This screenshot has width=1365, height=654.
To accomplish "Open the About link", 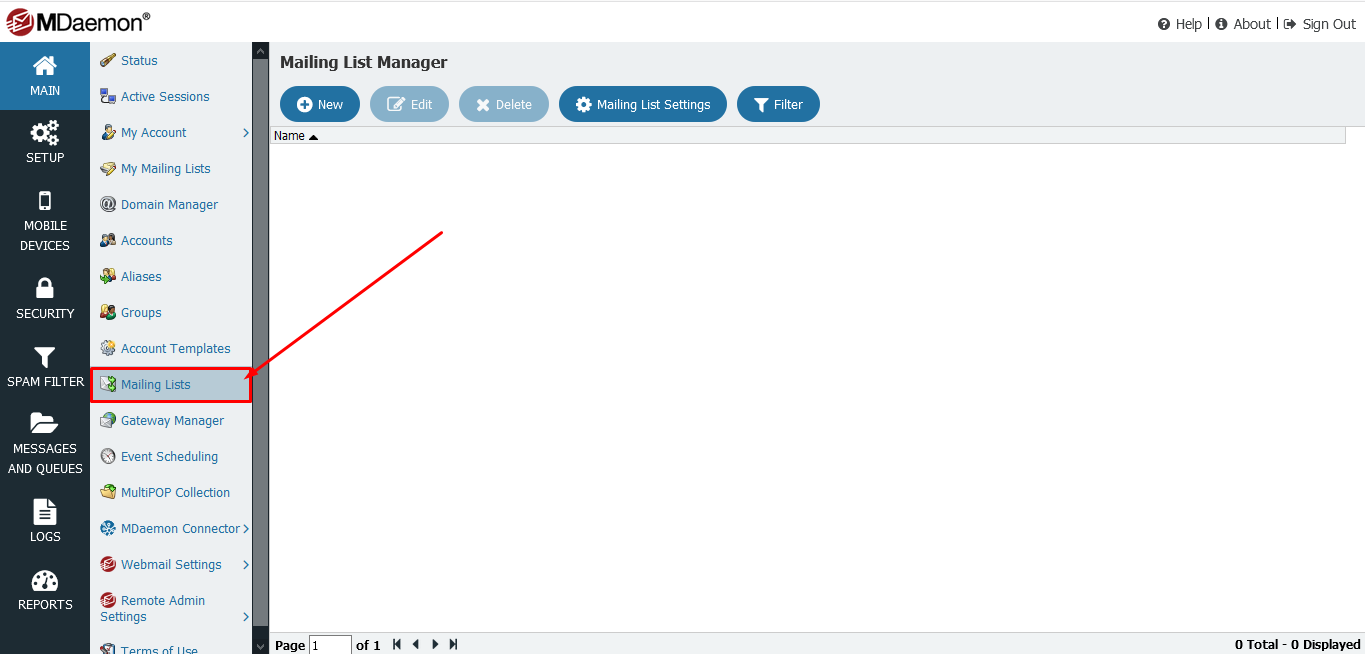I will click(x=1243, y=24).
